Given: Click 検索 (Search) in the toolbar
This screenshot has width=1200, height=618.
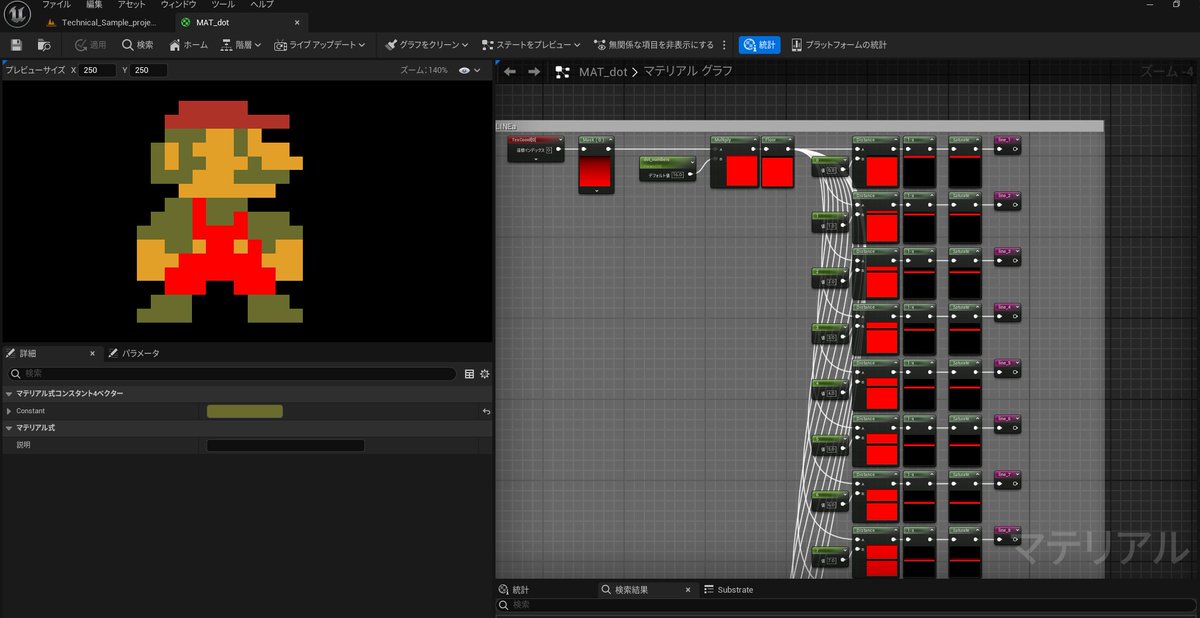Looking at the screenshot, I should click(x=138, y=45).
